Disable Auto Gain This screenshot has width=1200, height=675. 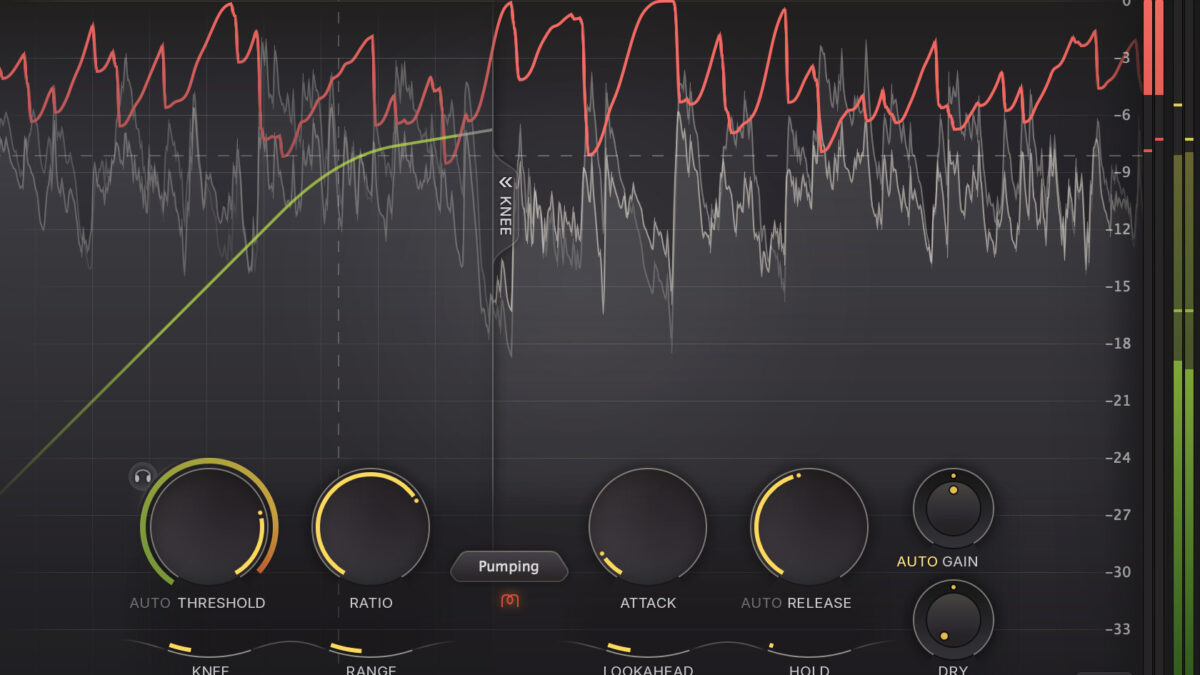[x=916, y=562]
